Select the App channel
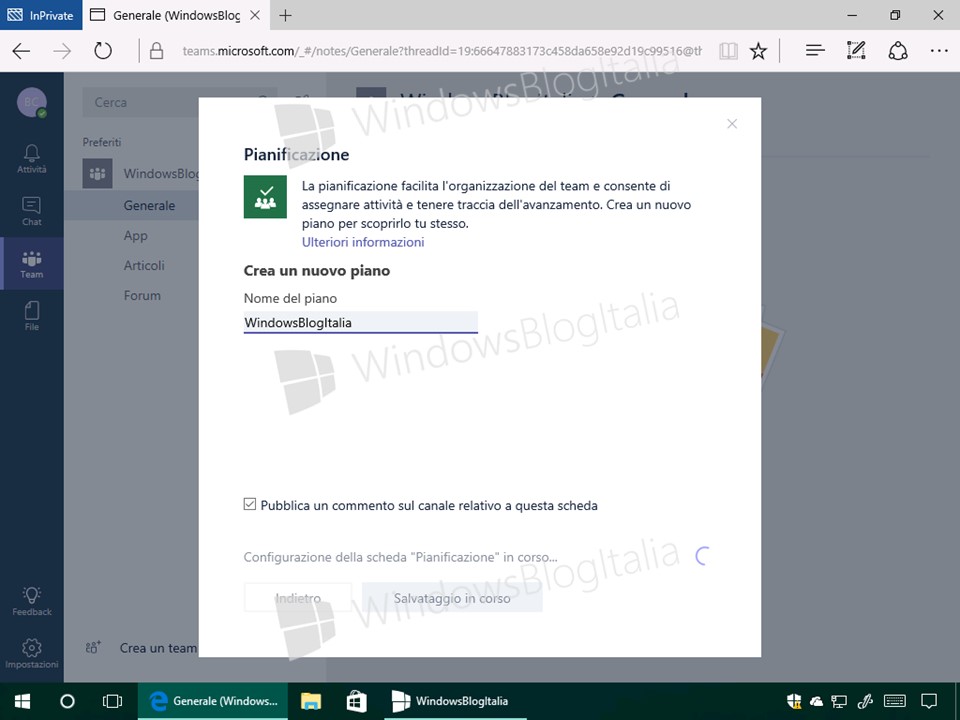The image size is (960, 720). pyautogui.click(x=135, y=236)
